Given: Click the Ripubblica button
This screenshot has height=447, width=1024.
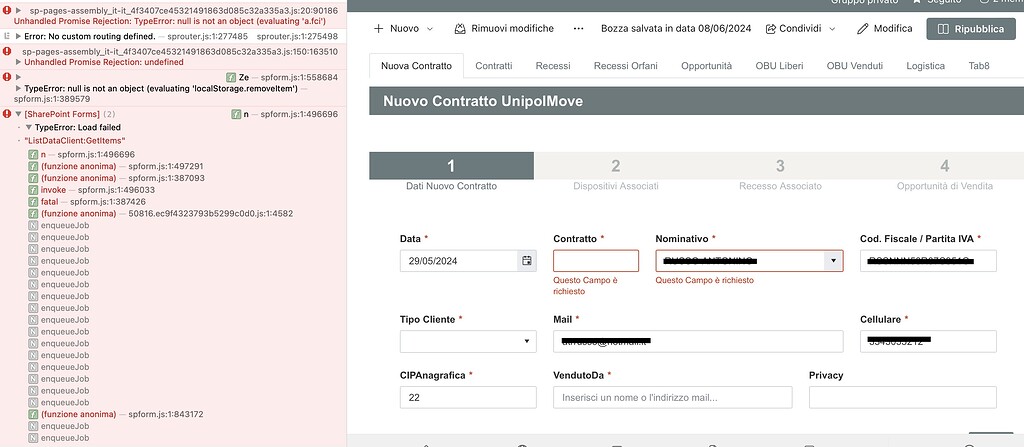Looking at the screenshot, I should pos(970,29).
